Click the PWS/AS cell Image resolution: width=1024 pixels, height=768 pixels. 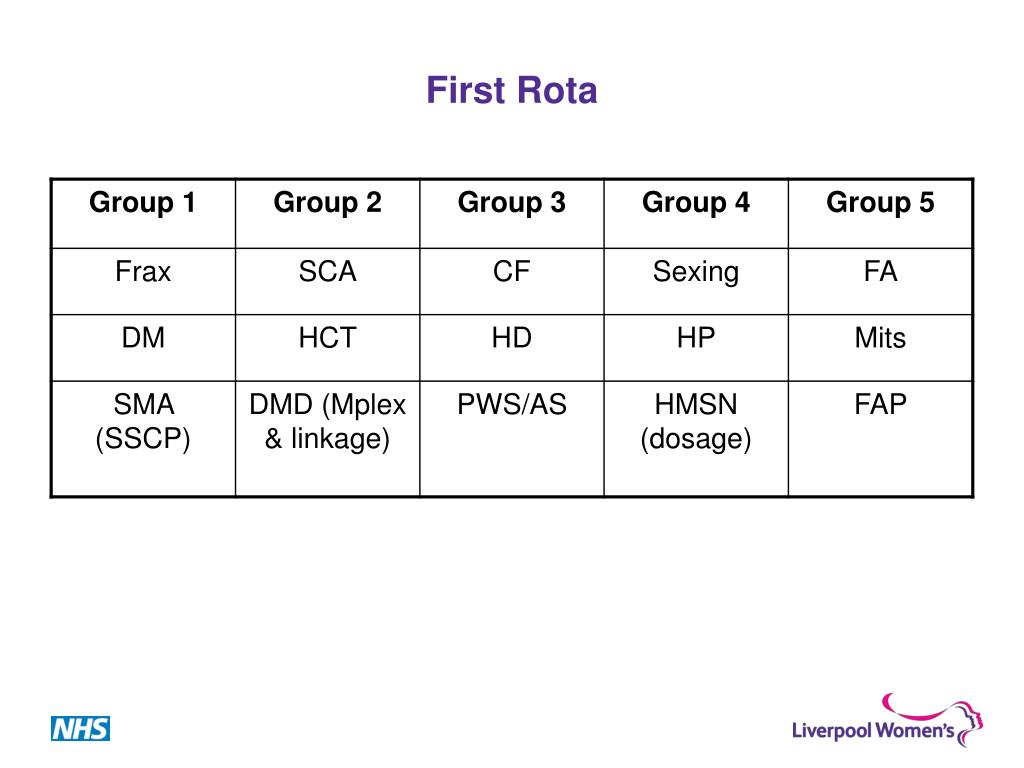click(511, 439)
